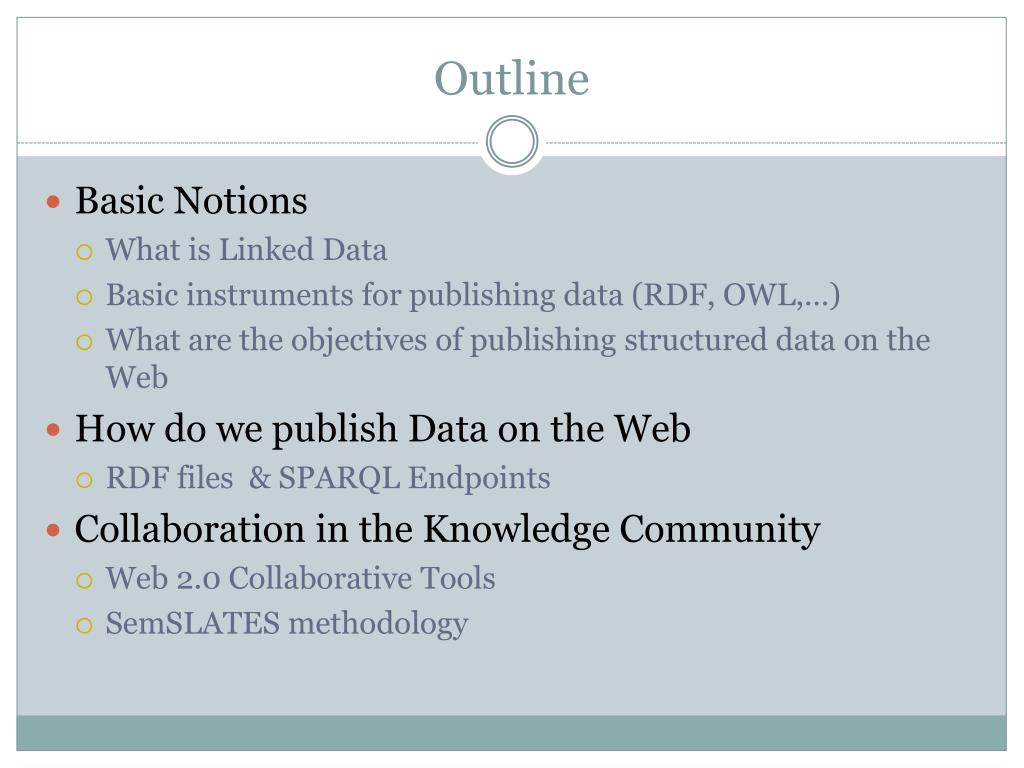Select the 'SemSLATES methodology' item
Screen dimensions: 1024x768
(287, 624)
